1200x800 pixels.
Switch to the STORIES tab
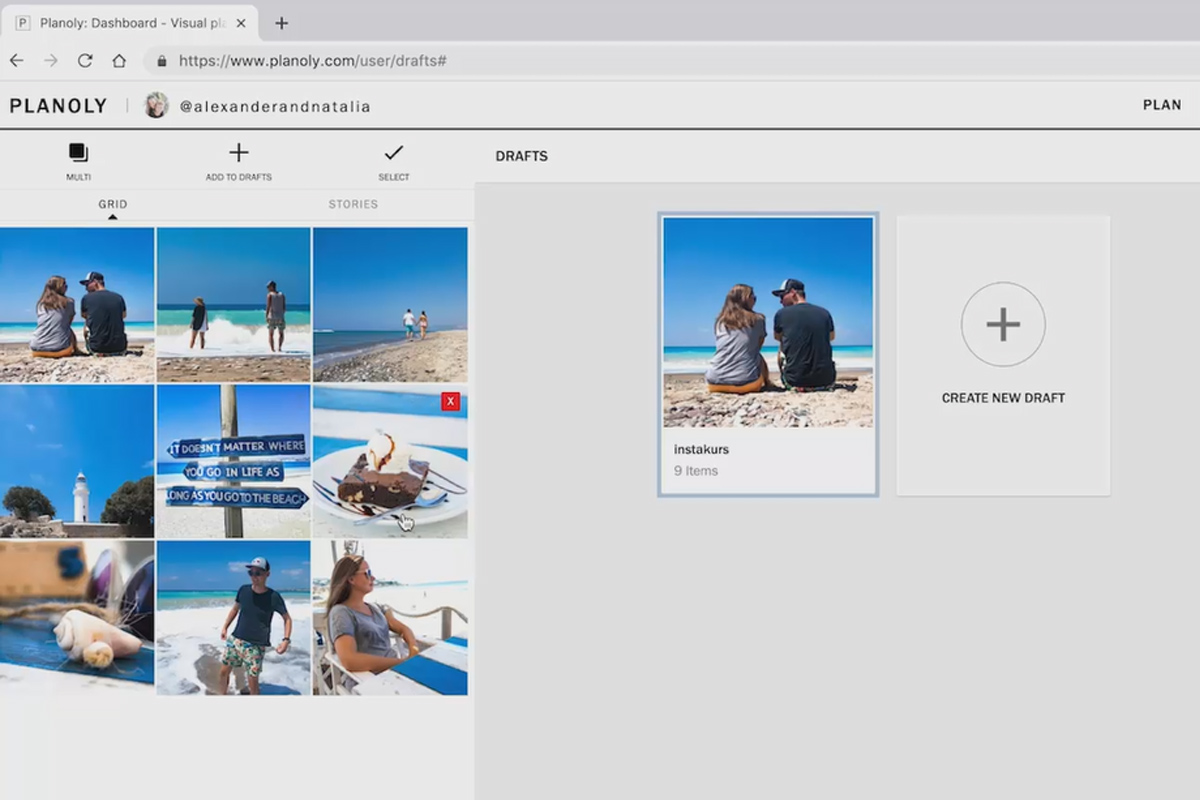353,204
